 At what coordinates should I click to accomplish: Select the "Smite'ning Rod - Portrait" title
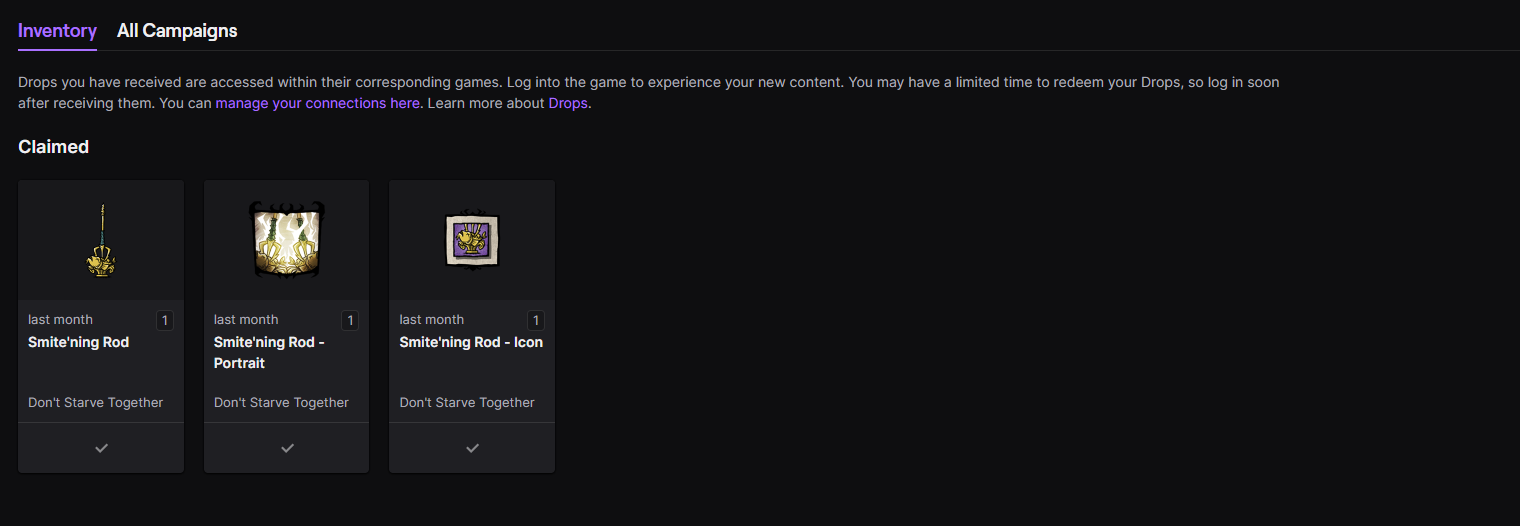pyautogui.click(x=269, y=352)
